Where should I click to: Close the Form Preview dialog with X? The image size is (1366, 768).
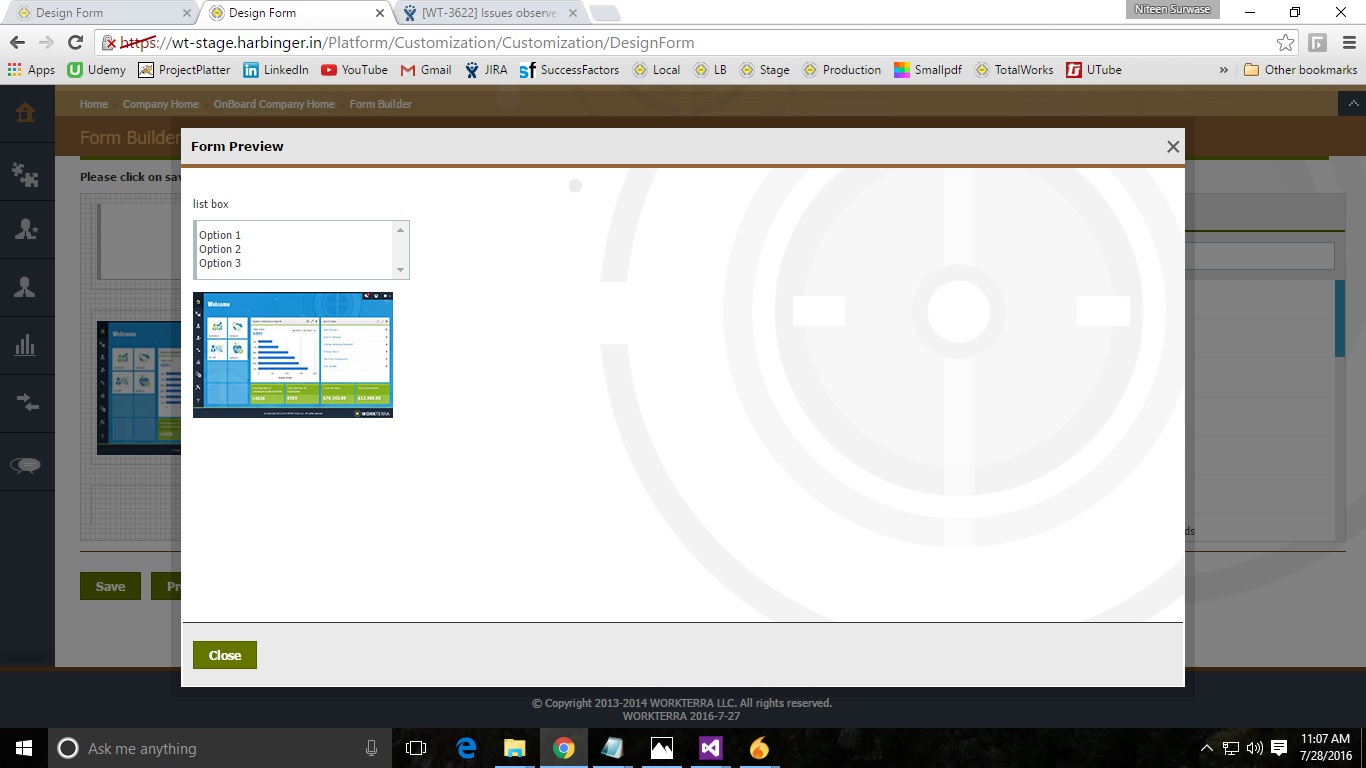pos(1173,147)
